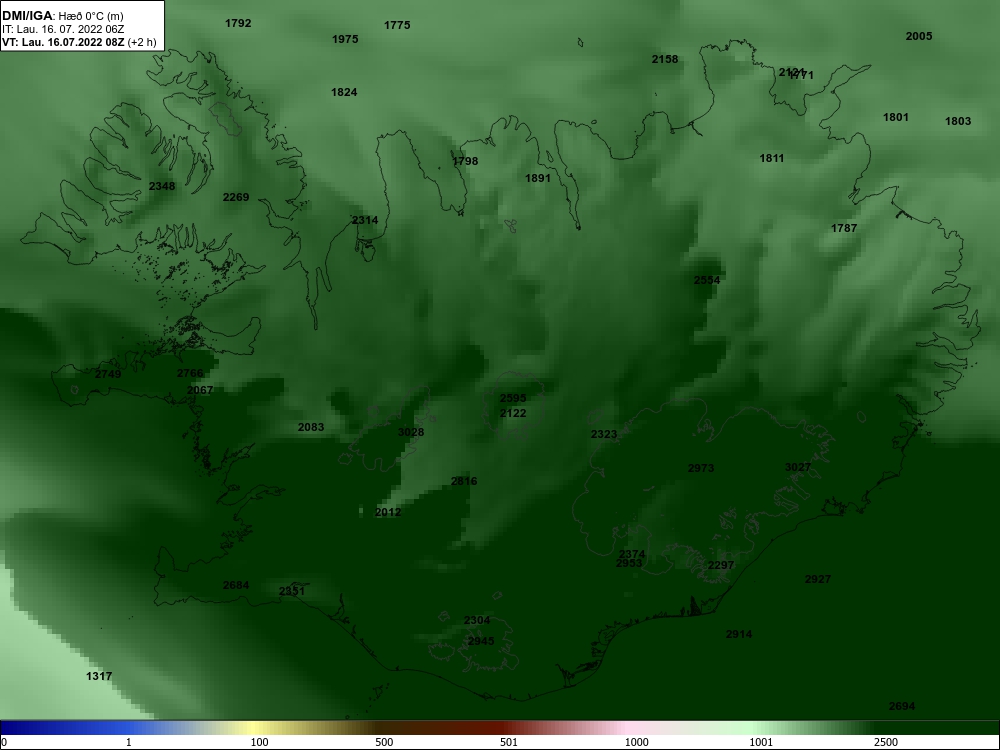Click the map value 2595
This screenshot has height=750, width=1000.
(513, 399)
